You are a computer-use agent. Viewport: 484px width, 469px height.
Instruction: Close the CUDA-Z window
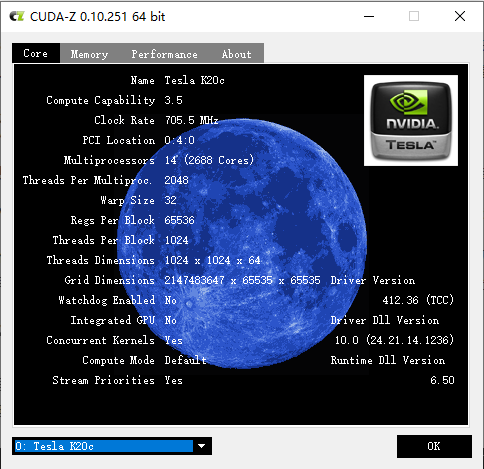(460, 16)
